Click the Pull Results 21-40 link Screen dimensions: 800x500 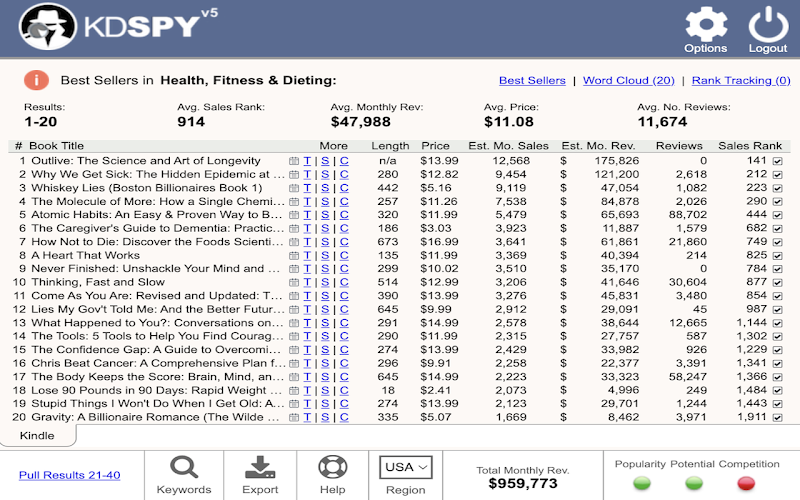click(x=69, y=475)
